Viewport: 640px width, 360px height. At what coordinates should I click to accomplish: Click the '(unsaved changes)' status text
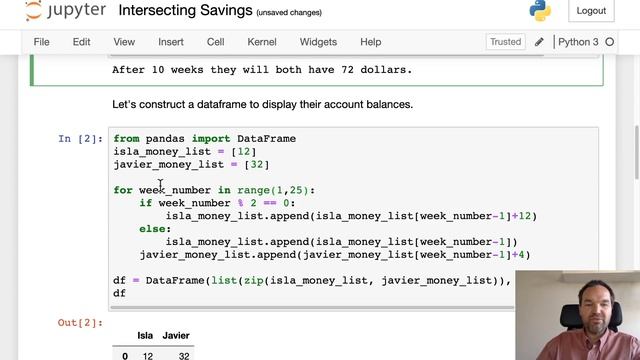[x=289, y=13]
